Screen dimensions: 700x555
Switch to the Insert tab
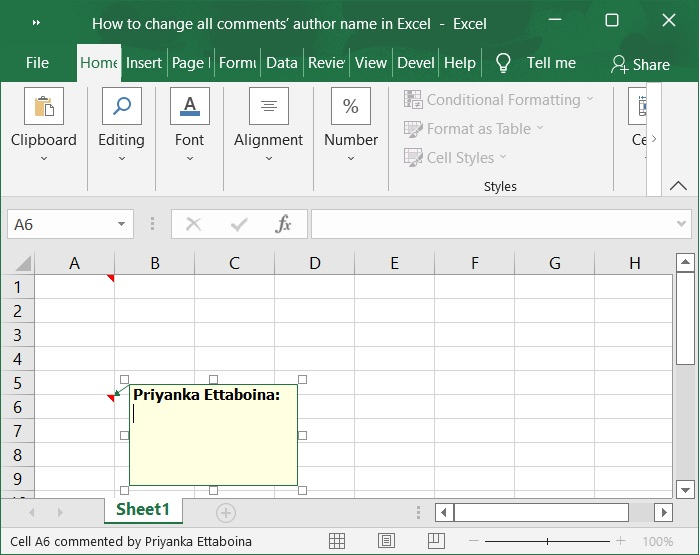click(x=144, y=62)
